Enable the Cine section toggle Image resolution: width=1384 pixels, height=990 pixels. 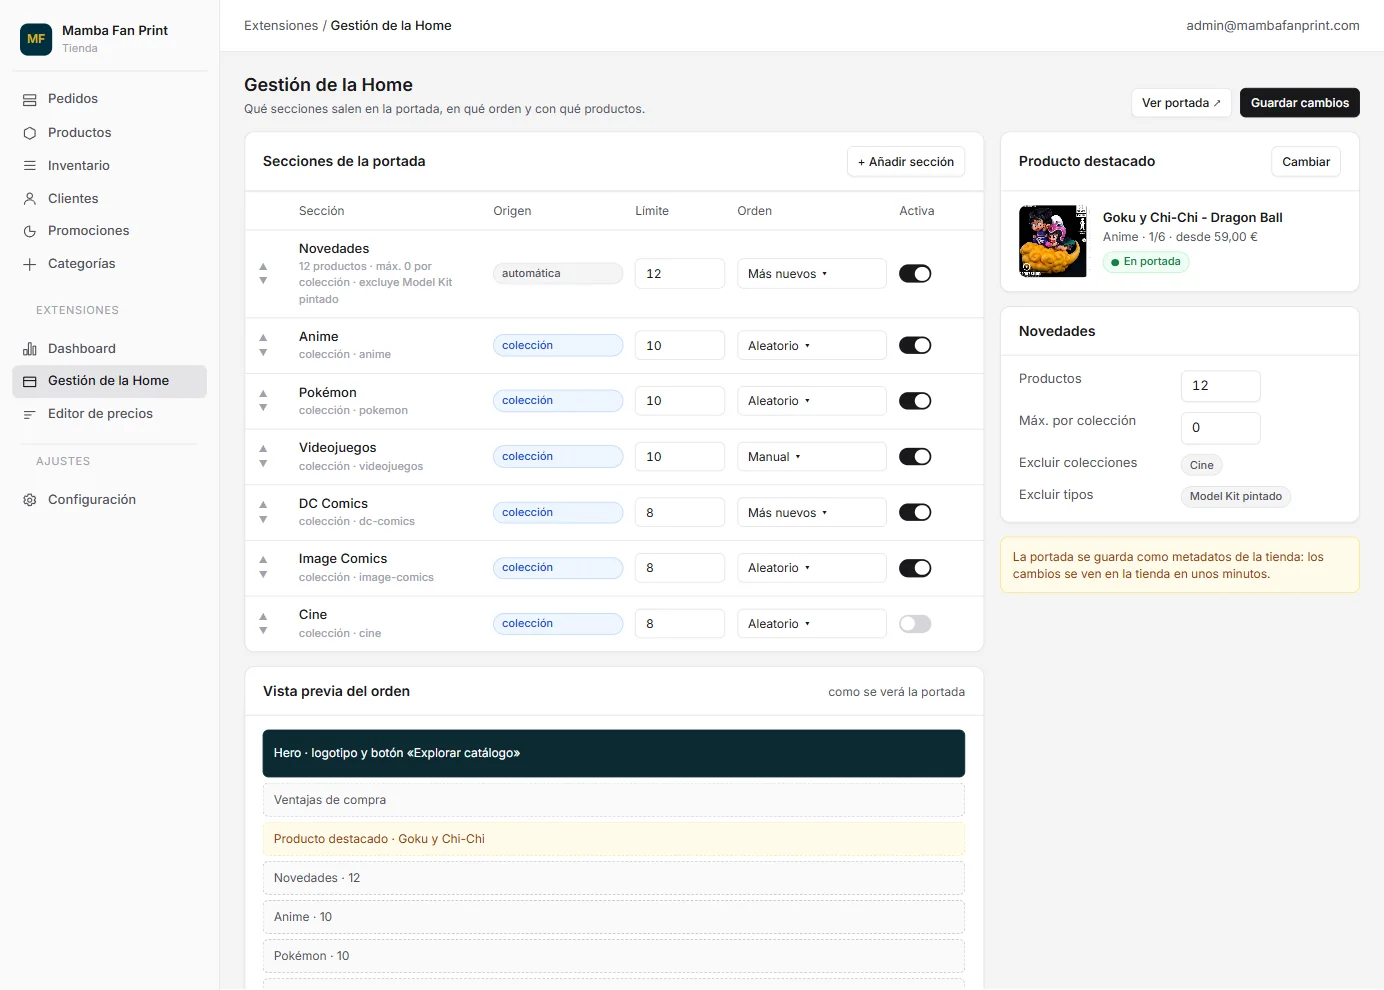915,624
